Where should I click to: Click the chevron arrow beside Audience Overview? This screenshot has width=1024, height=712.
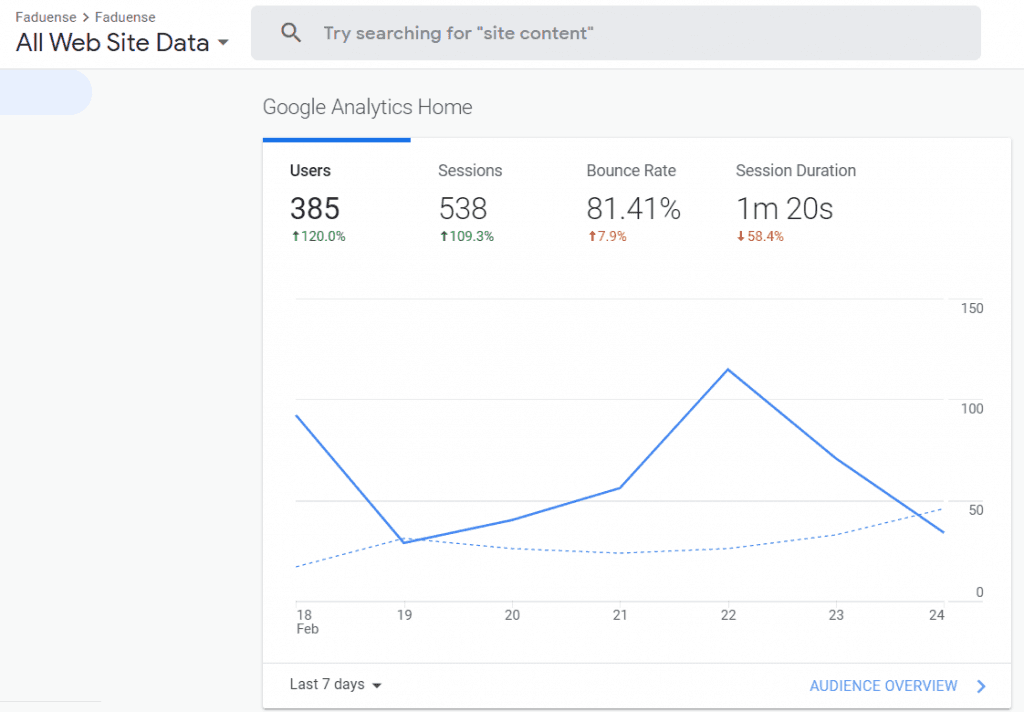coord(981,686)
